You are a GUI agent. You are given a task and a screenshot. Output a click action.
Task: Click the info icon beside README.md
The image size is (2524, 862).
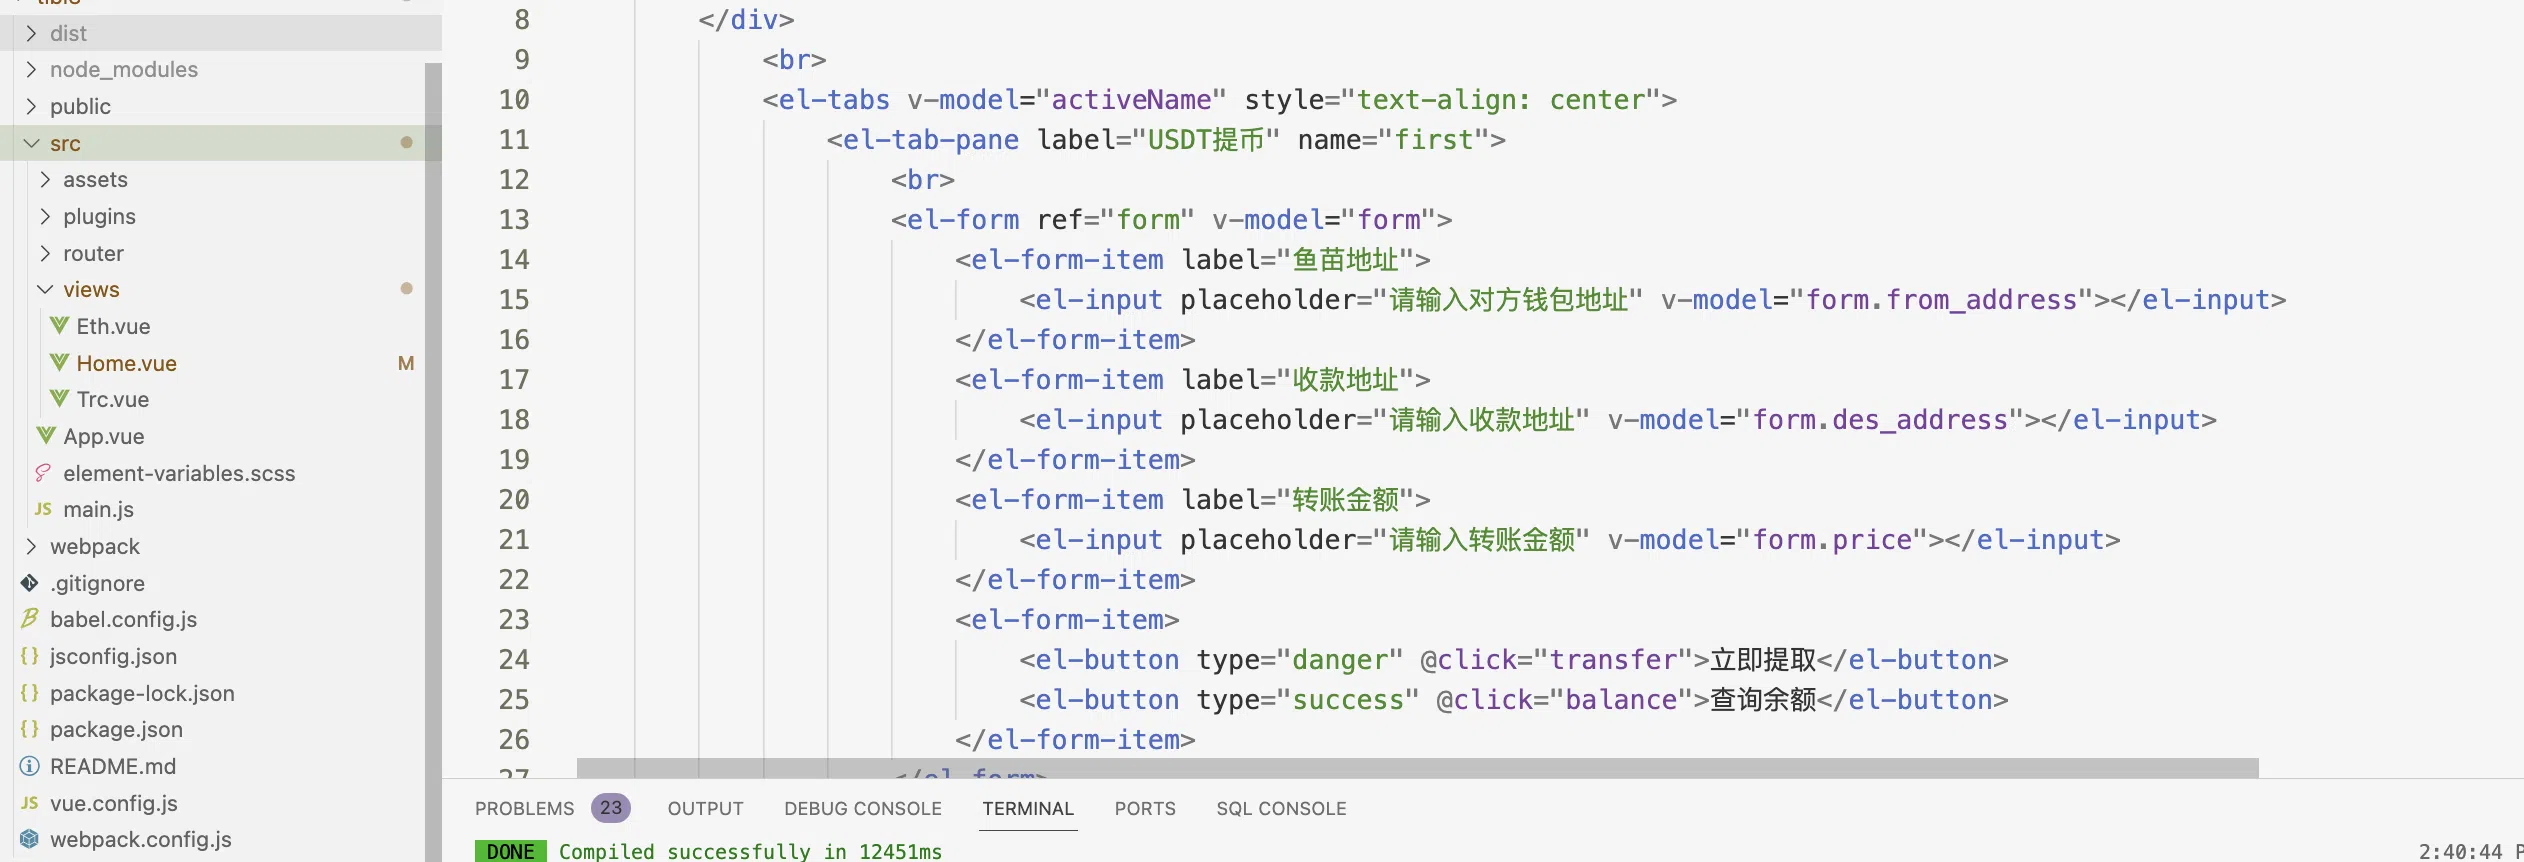(x=30, y=766)
